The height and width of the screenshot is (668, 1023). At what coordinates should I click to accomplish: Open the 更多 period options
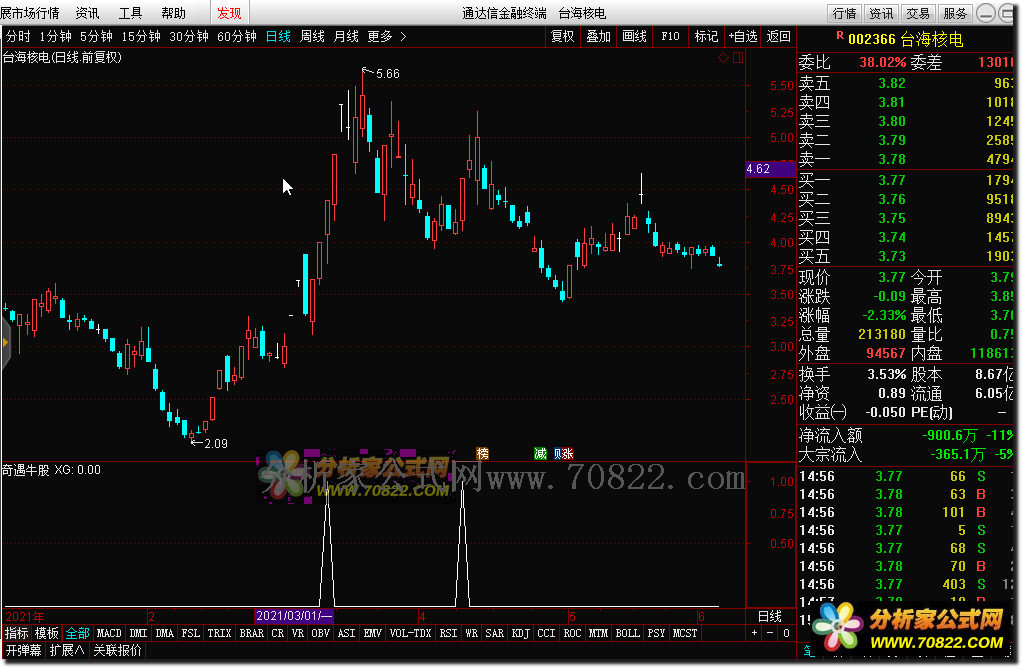(x=380, y=37)
